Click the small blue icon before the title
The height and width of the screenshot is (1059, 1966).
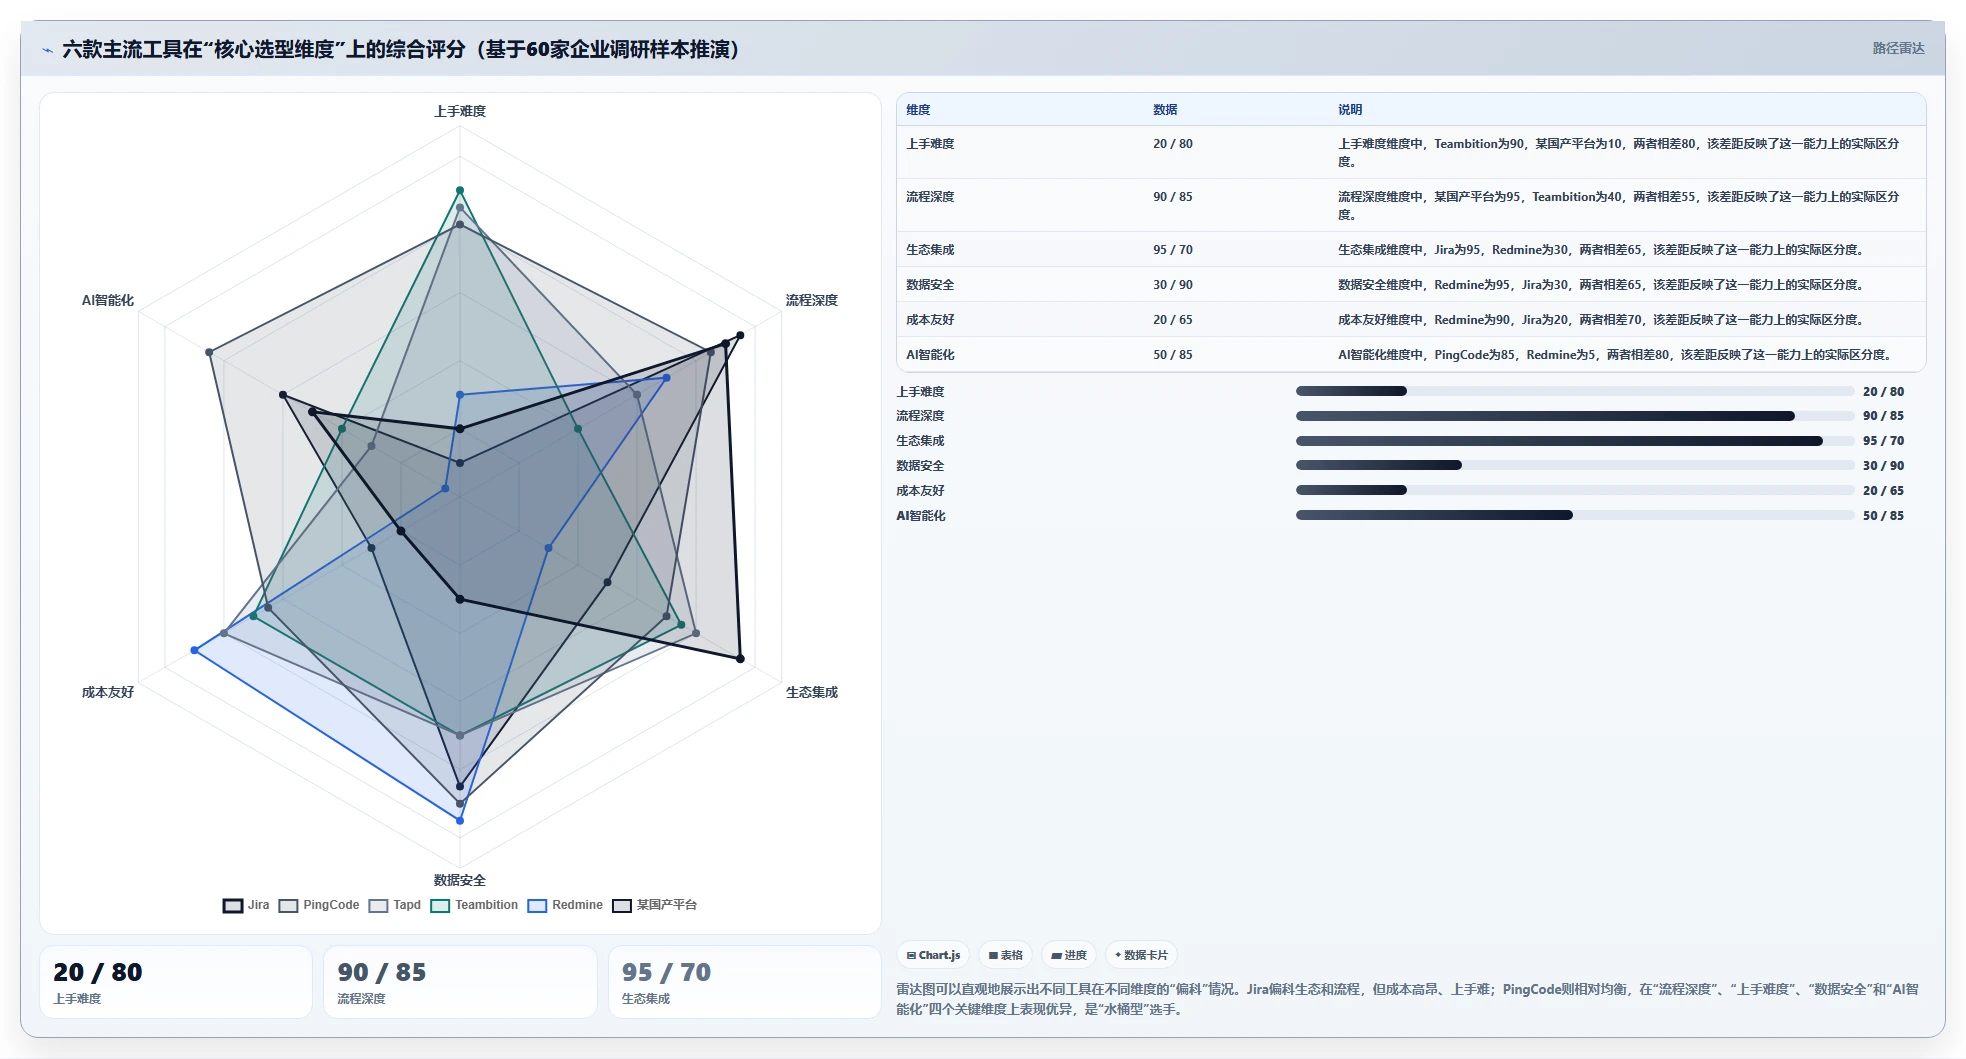click(47, 50)
